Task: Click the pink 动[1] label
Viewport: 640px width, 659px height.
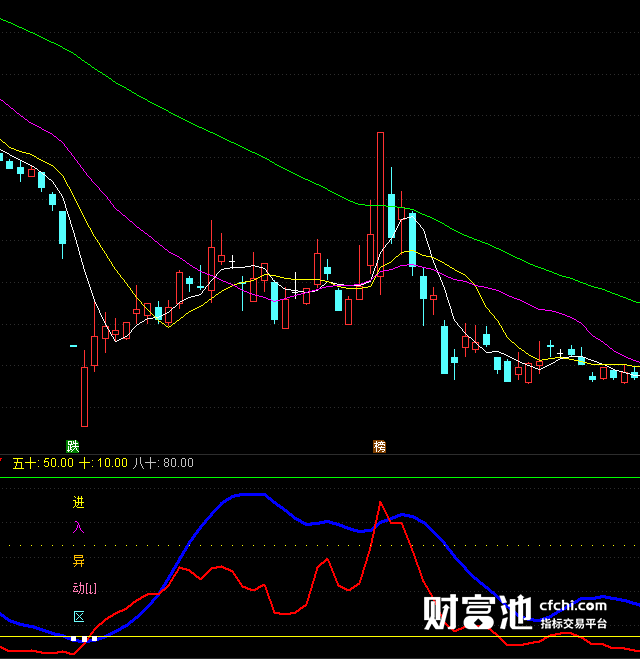Action: click(x=84, y=588)
